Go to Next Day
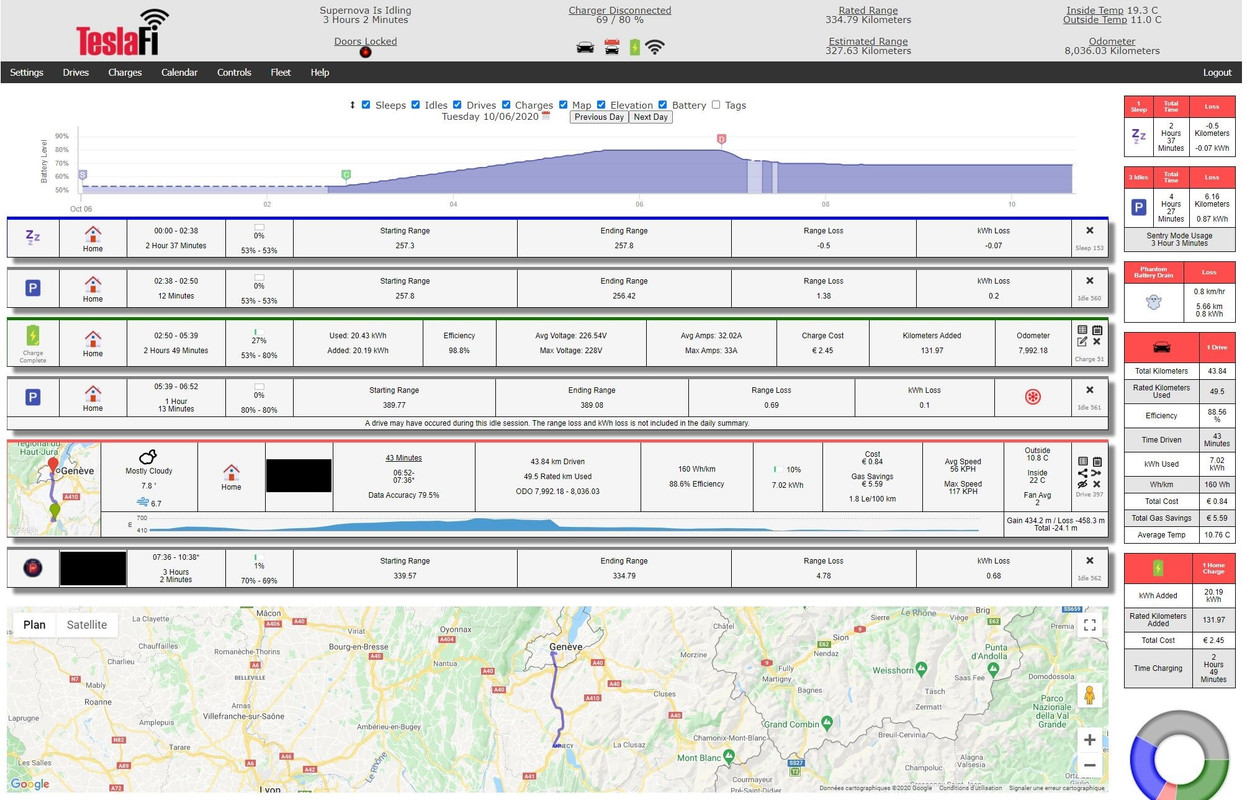 click(x=651, y=117)
